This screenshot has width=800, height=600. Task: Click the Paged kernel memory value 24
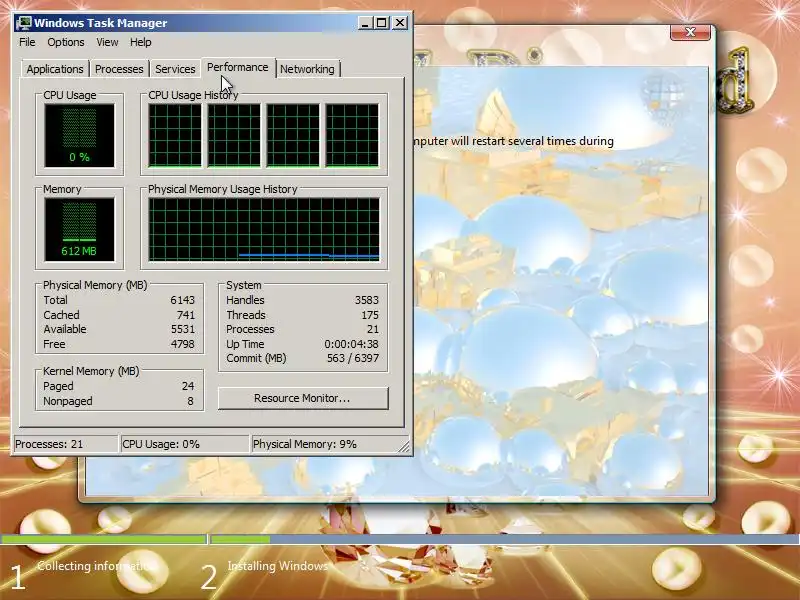(188, 386)
